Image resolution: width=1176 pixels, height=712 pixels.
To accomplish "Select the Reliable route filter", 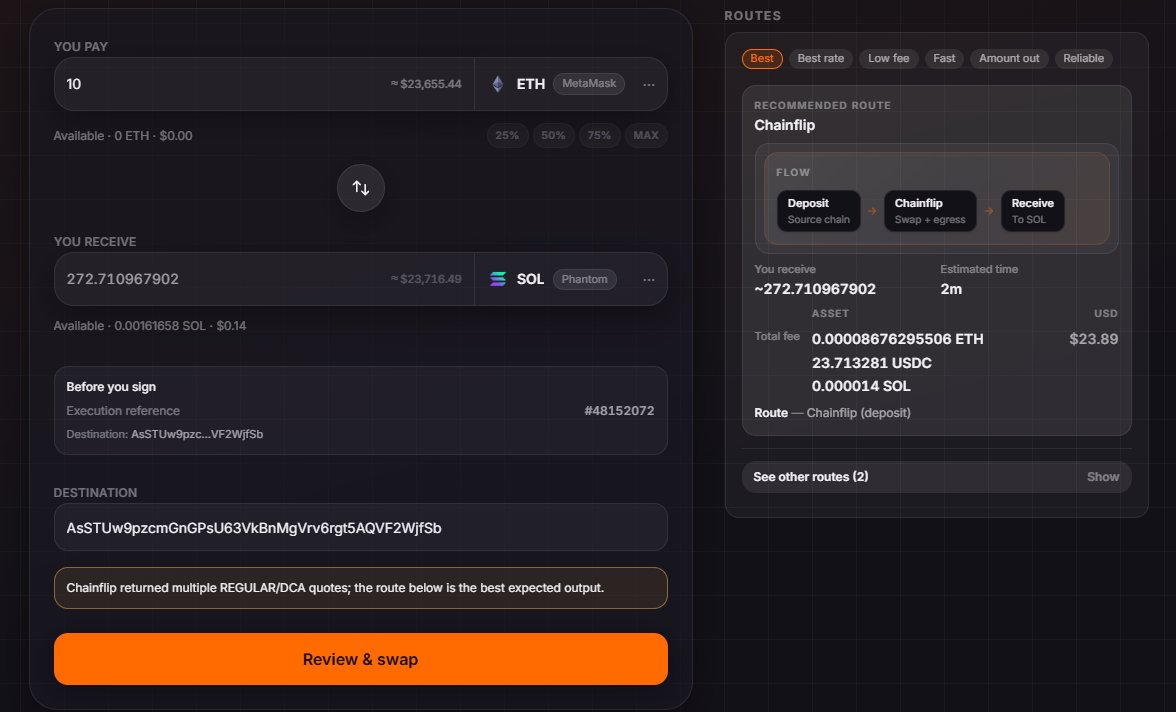I will [x=1084, y=59].
